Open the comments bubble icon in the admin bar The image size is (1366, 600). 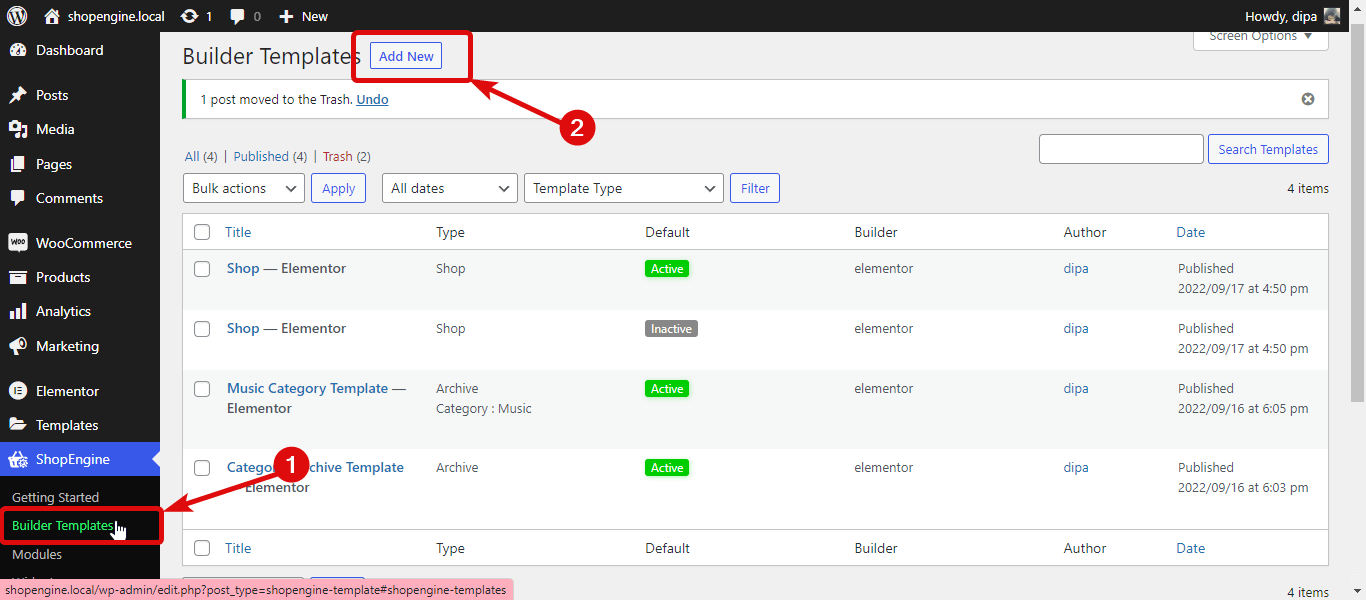(x=237, y=16)
